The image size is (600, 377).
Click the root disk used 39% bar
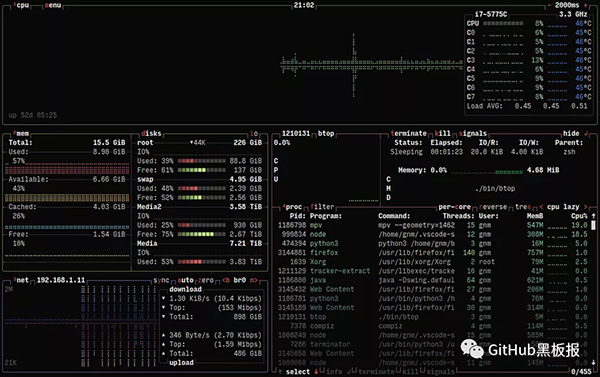tap(201, 161)
